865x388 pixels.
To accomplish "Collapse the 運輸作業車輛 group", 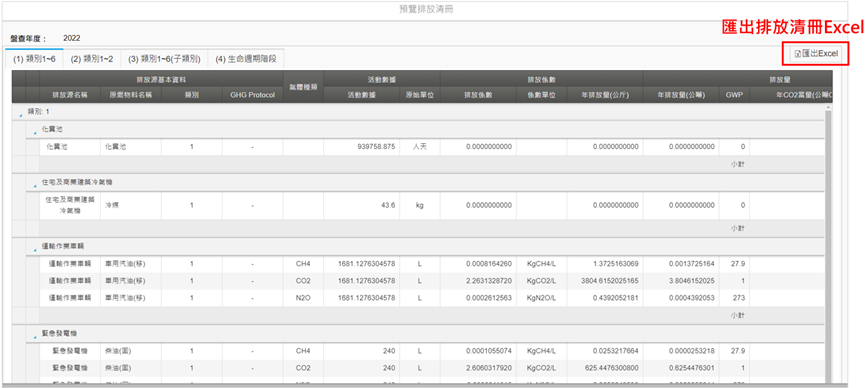I will pos(35,247).
